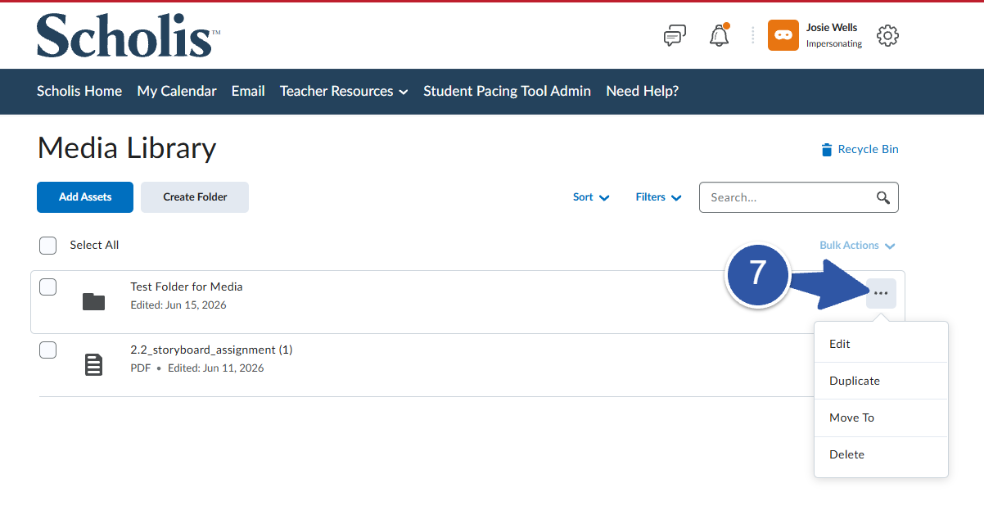The width and height of the screenshot is (984, 513).
Task: Open the Test Folder for Media name
Action: pos(186,287)
